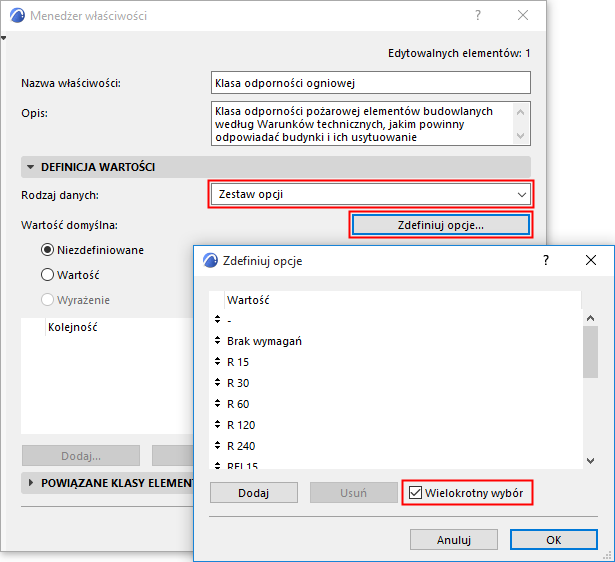
Task: Click the Wartość column header in options list
Action: 402,300
